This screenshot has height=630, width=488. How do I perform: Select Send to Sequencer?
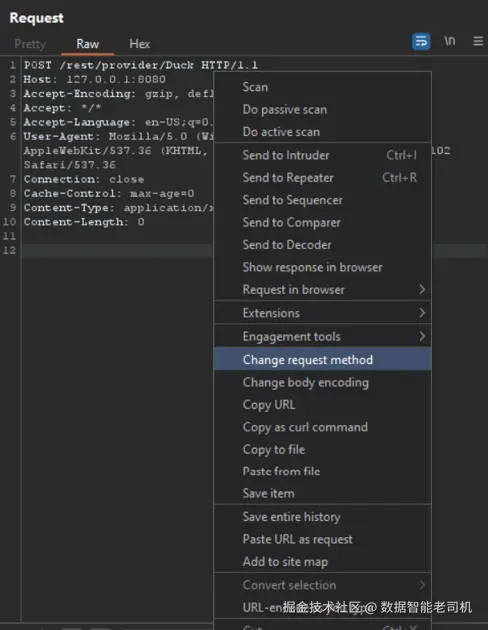[323, 200]
